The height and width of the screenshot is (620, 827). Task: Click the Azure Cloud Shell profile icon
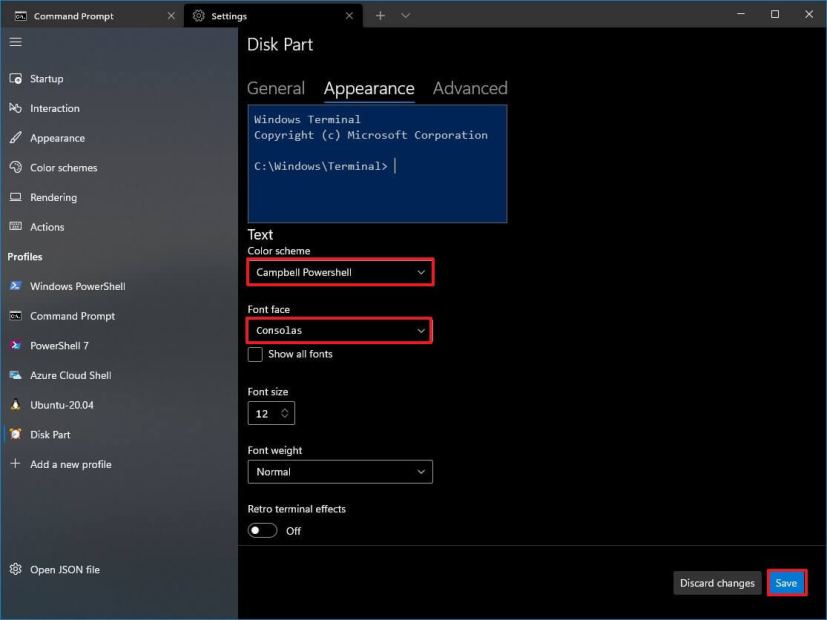15,375
